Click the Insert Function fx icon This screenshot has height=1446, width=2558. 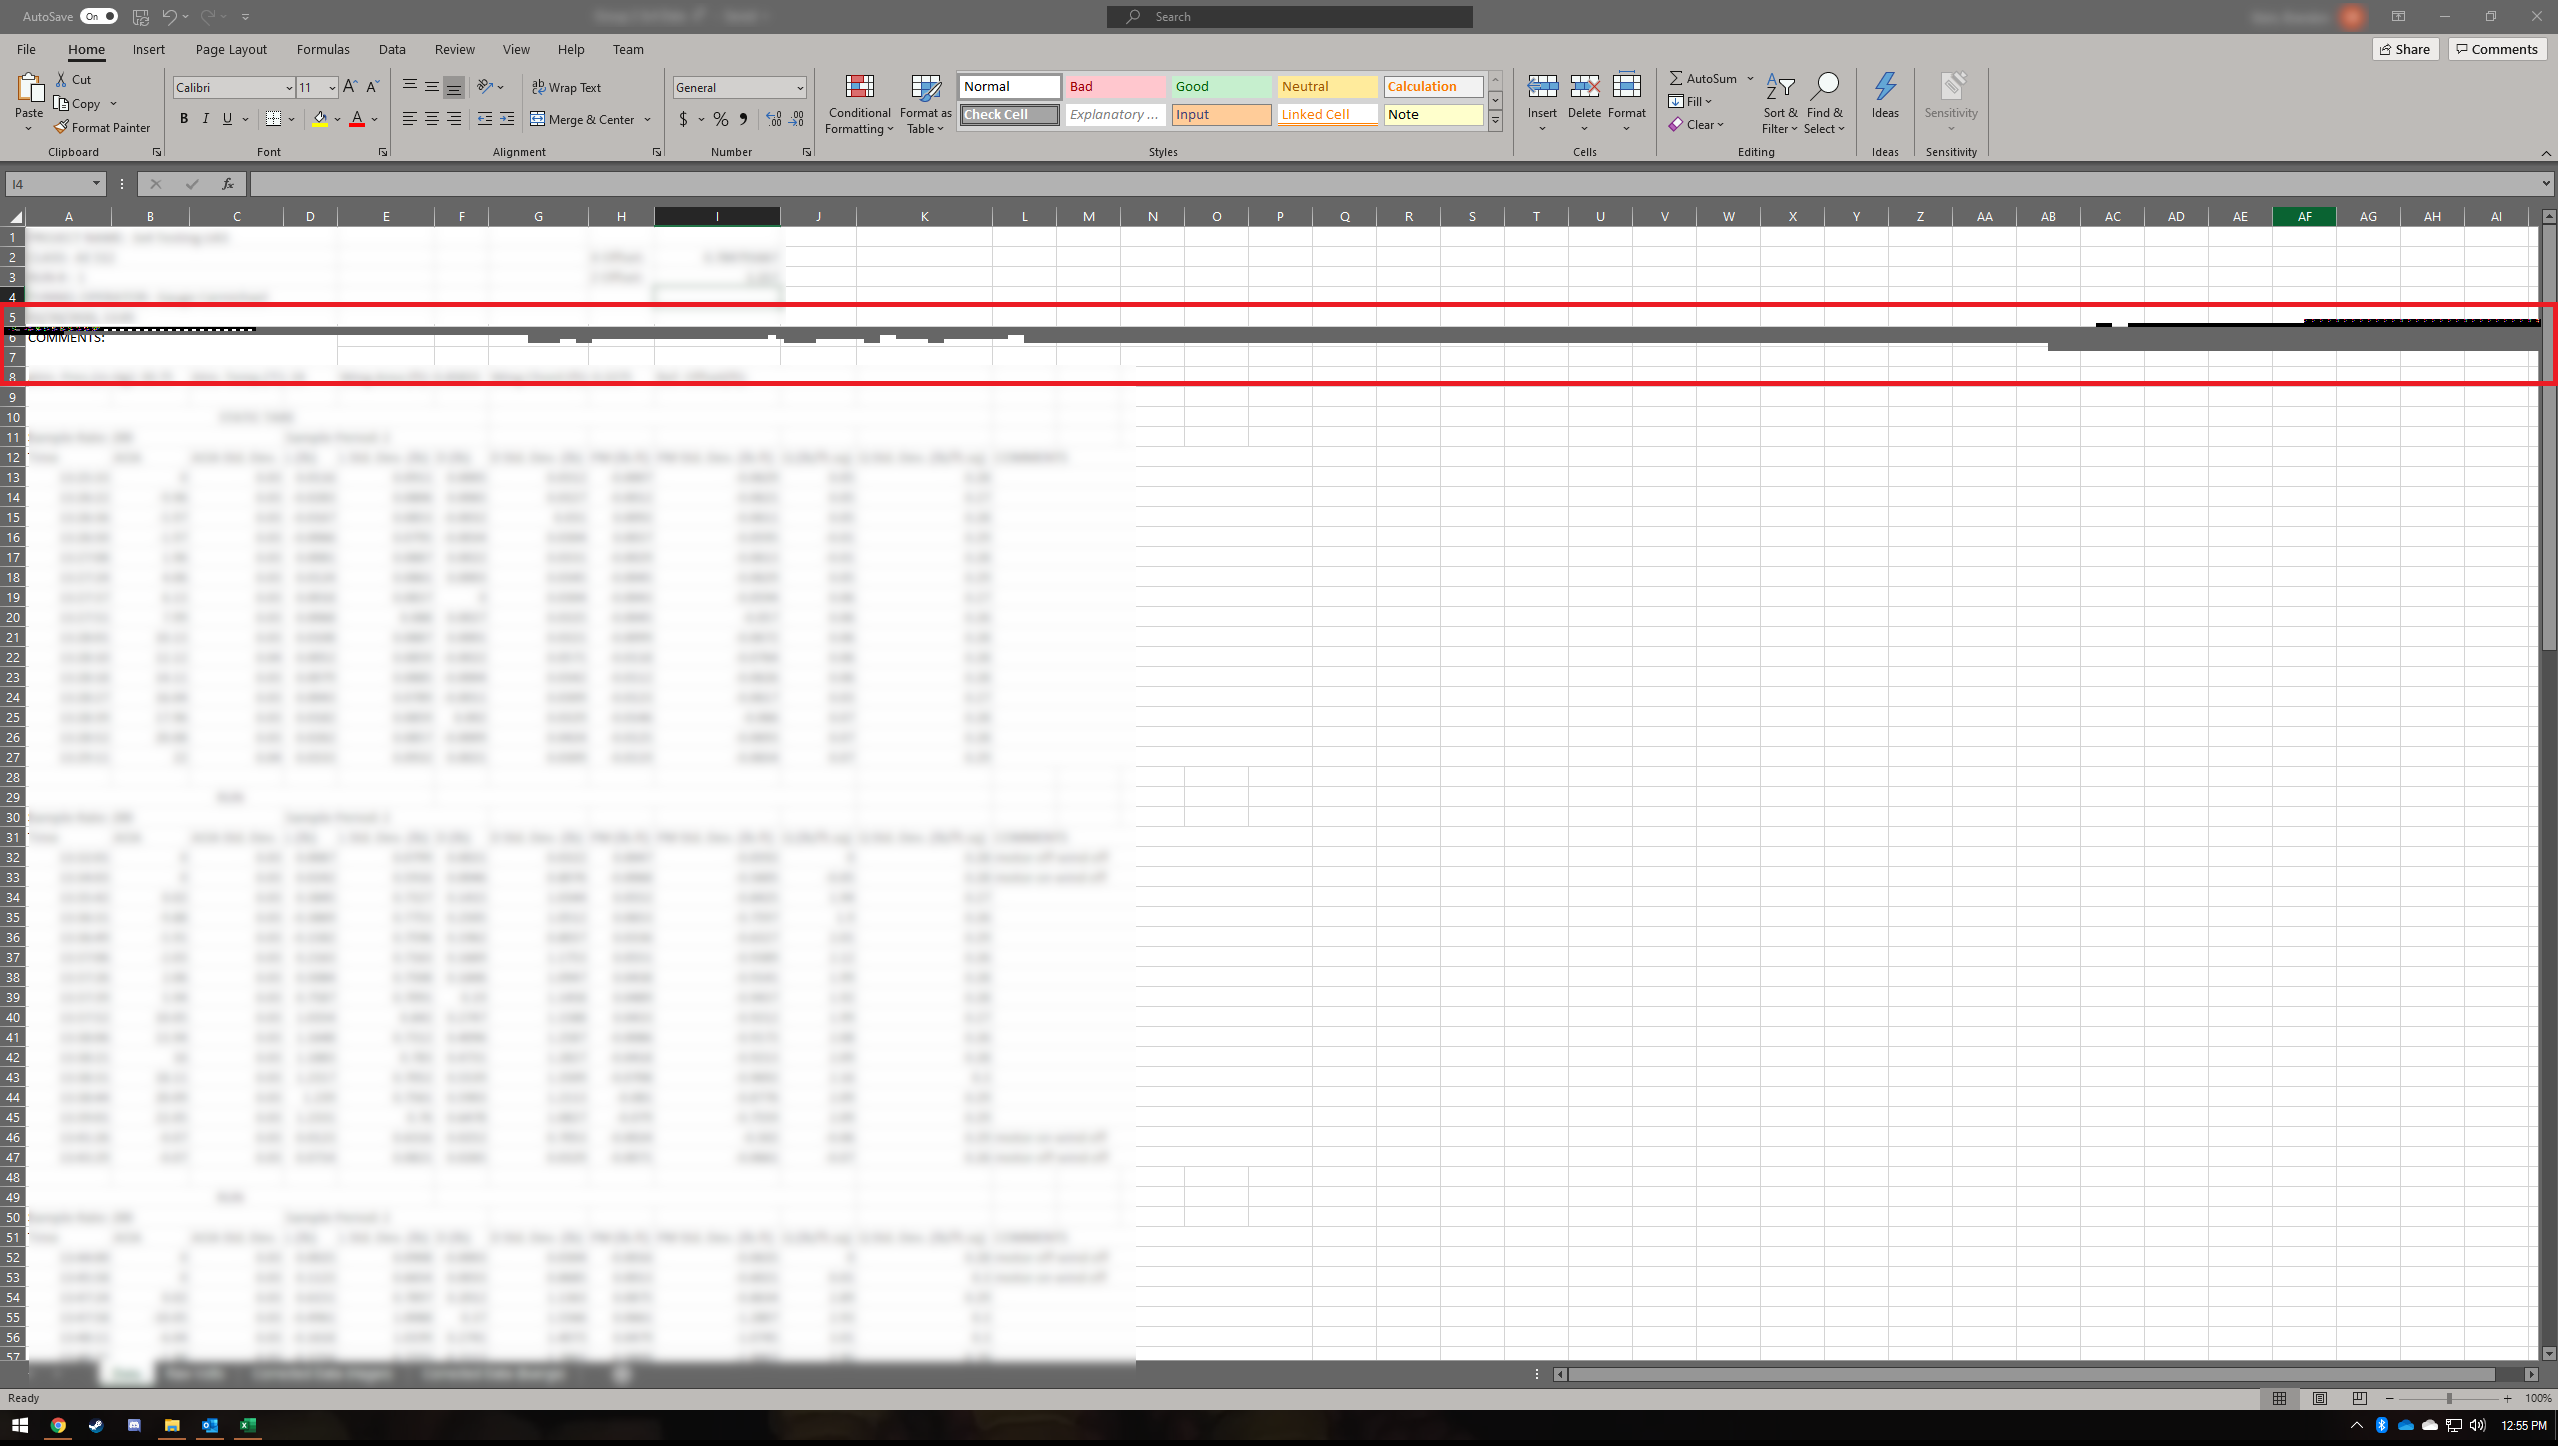(228, 184)
